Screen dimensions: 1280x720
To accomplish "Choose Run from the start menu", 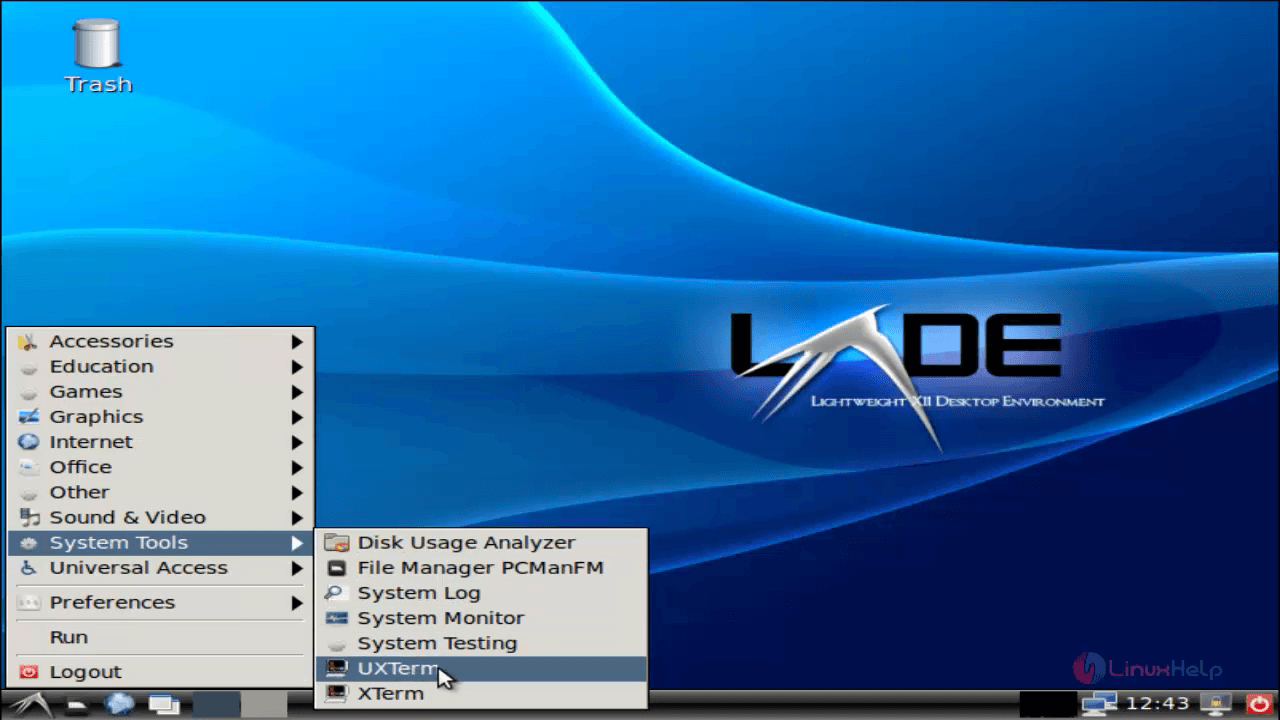I will [x=160, y=637].
